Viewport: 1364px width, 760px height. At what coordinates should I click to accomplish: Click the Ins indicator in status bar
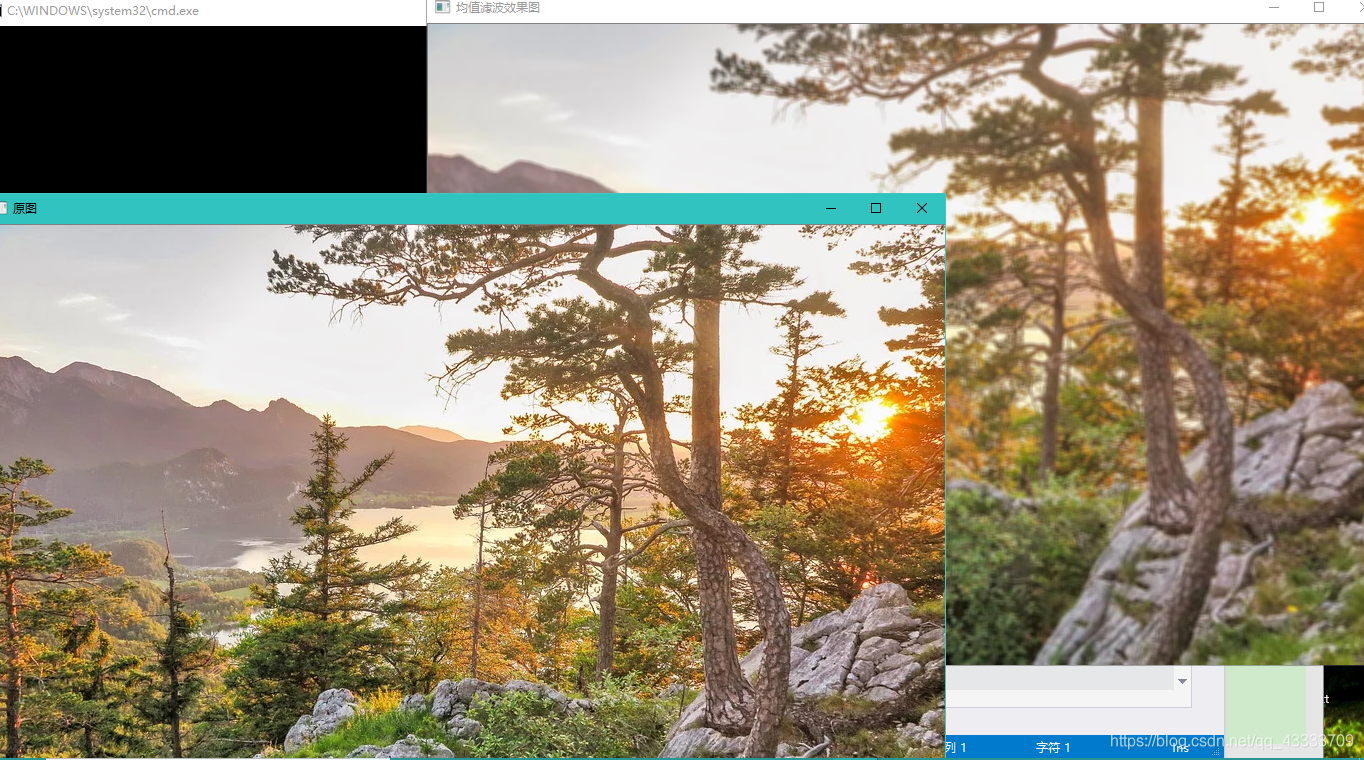click(x=1180, y=747)
